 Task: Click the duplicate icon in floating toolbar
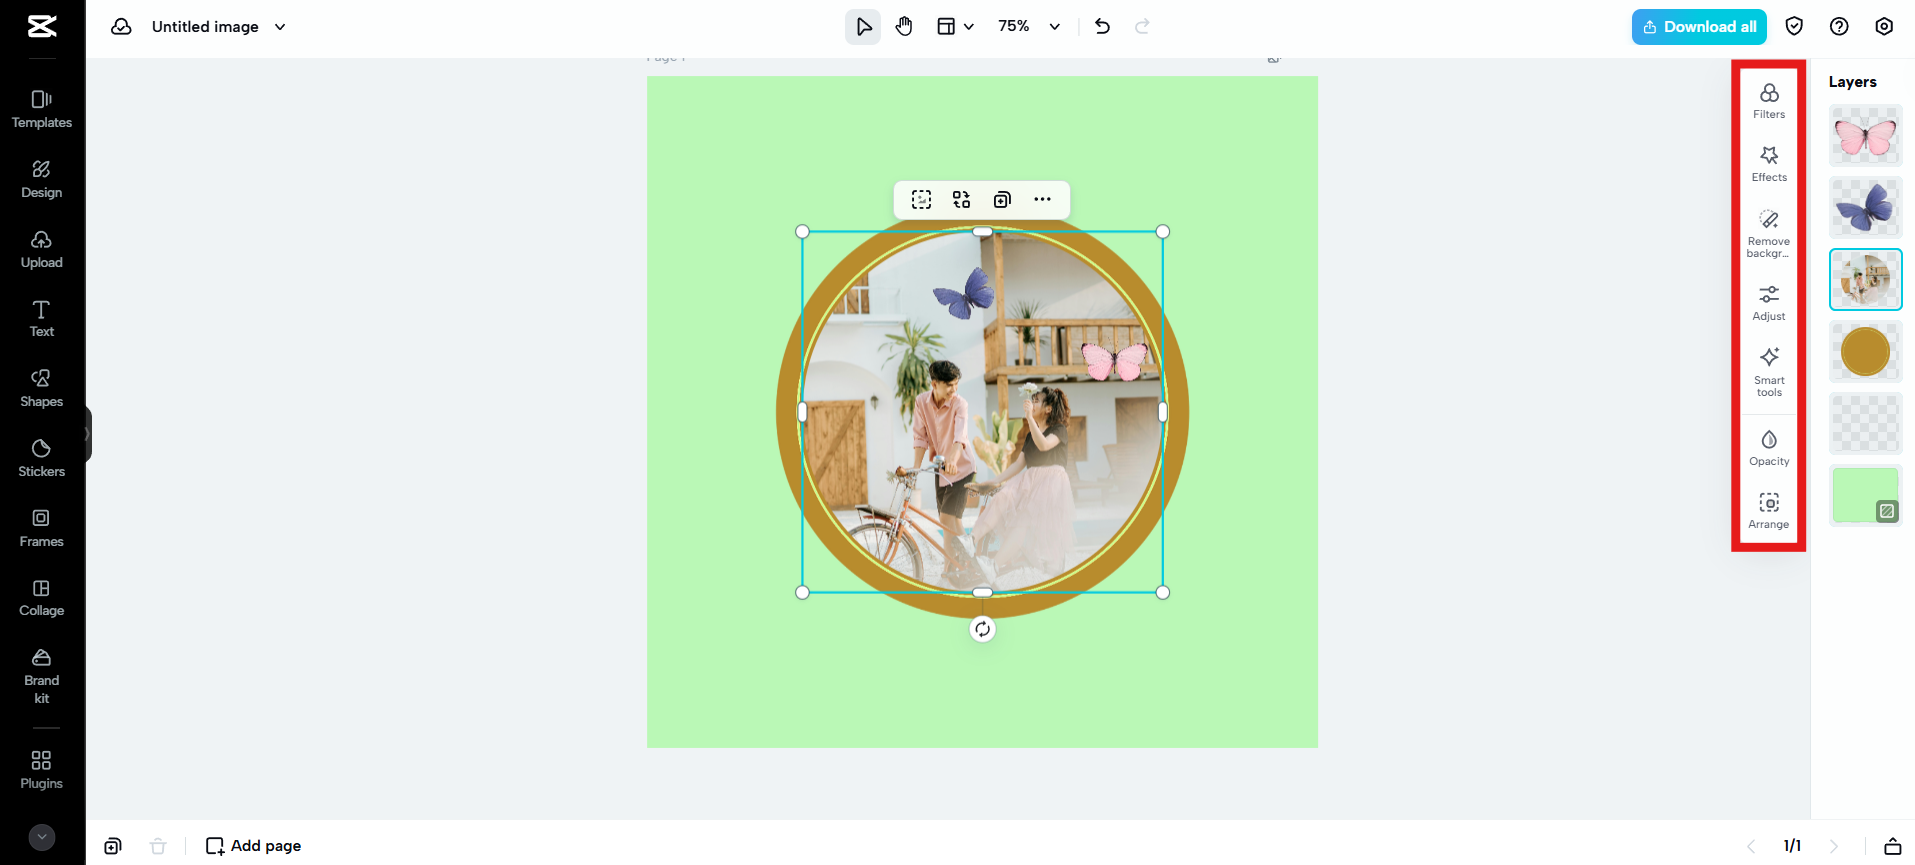click(x=1002, y=200)
